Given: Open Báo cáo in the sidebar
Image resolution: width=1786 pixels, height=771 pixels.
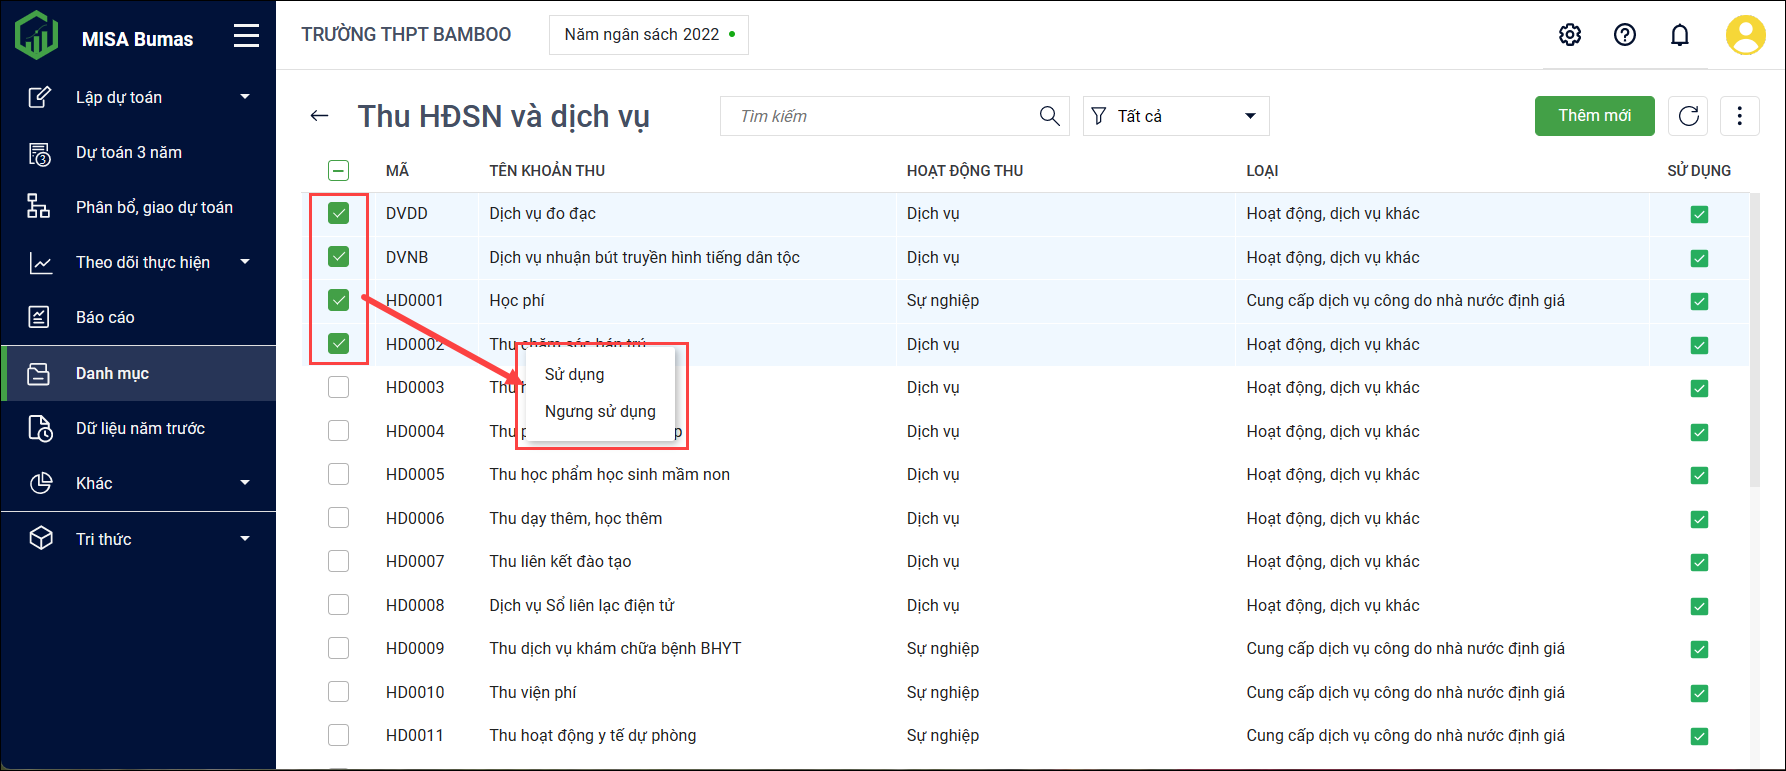Looking at the screenshot, I should pyautogui.click(x=105, y=317).
